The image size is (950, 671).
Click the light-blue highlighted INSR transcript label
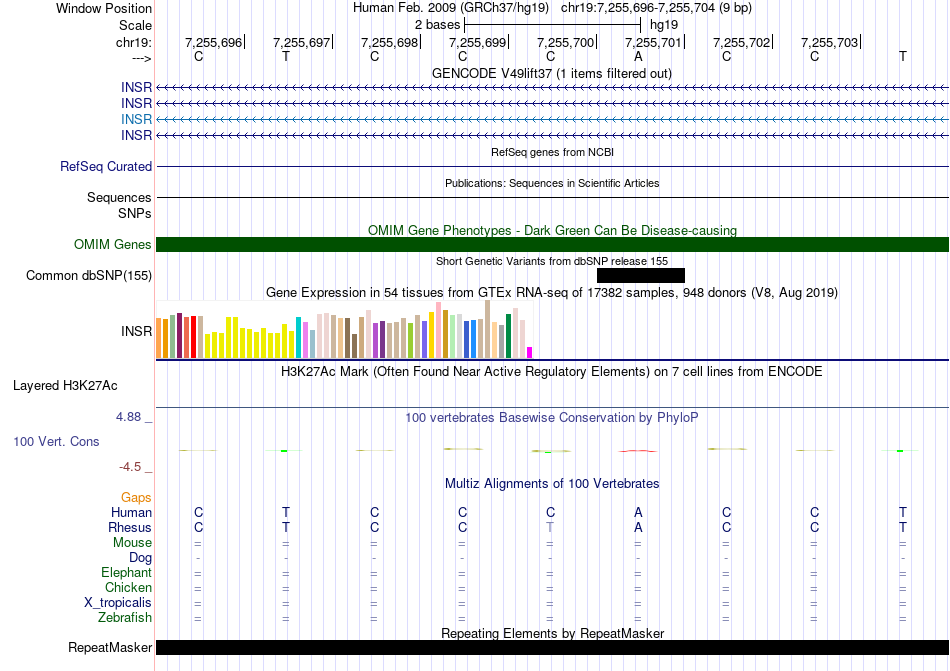click(x=137, y=119)
